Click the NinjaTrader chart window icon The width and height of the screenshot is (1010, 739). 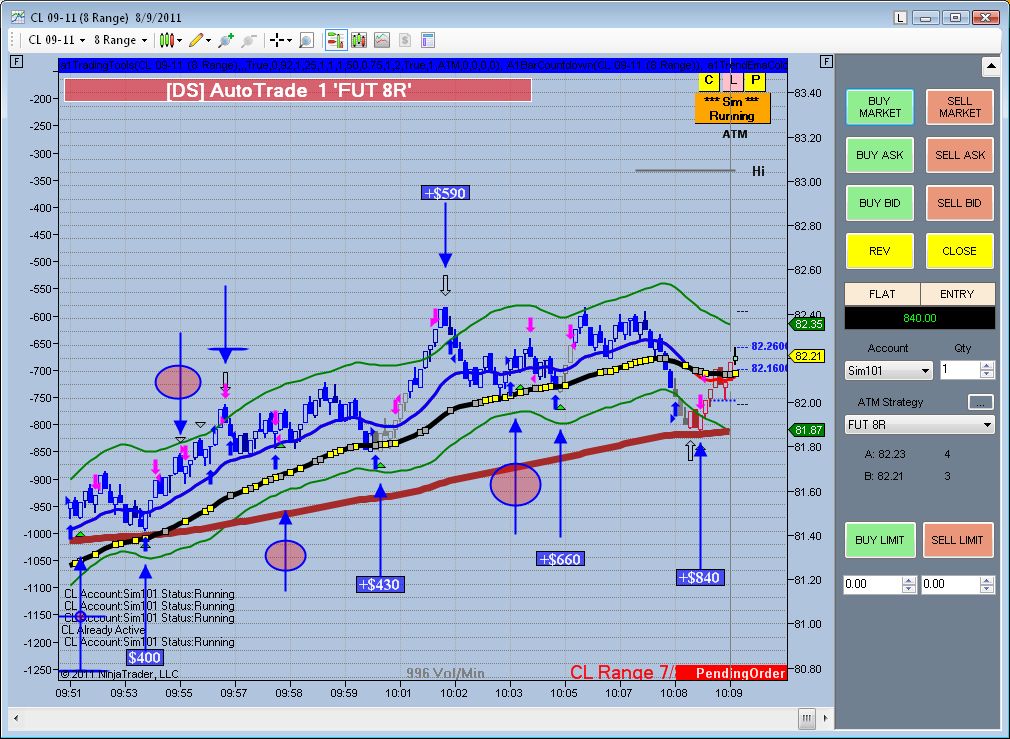tap(17, 17)
